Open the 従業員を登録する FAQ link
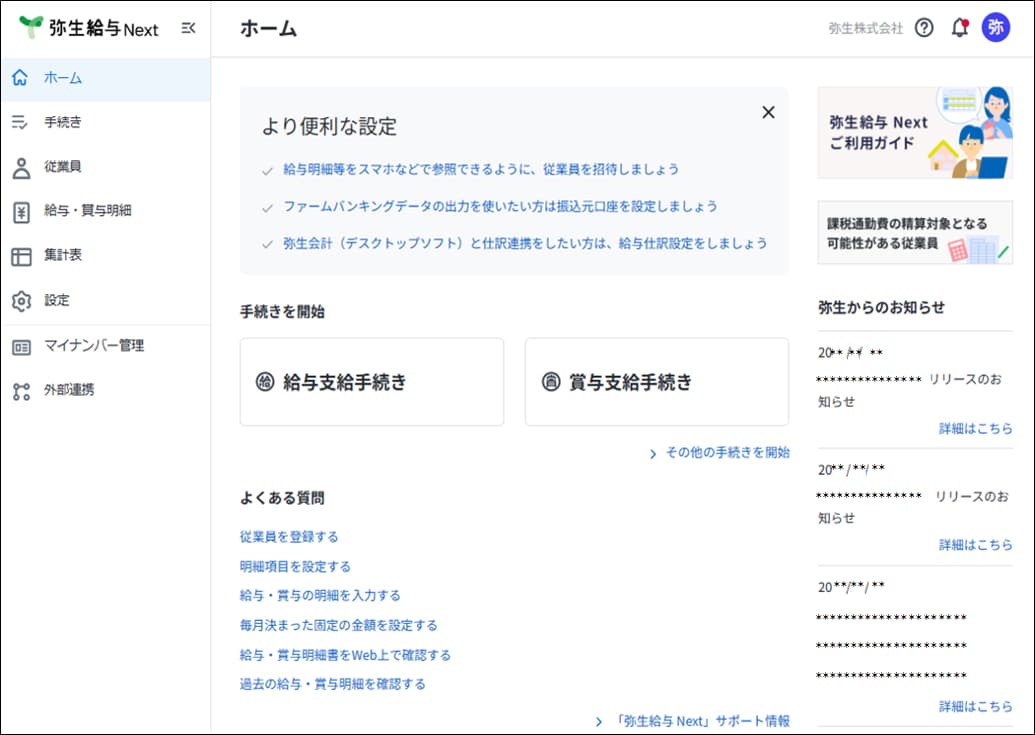1035x735 pixels. (x=289, y=537)
